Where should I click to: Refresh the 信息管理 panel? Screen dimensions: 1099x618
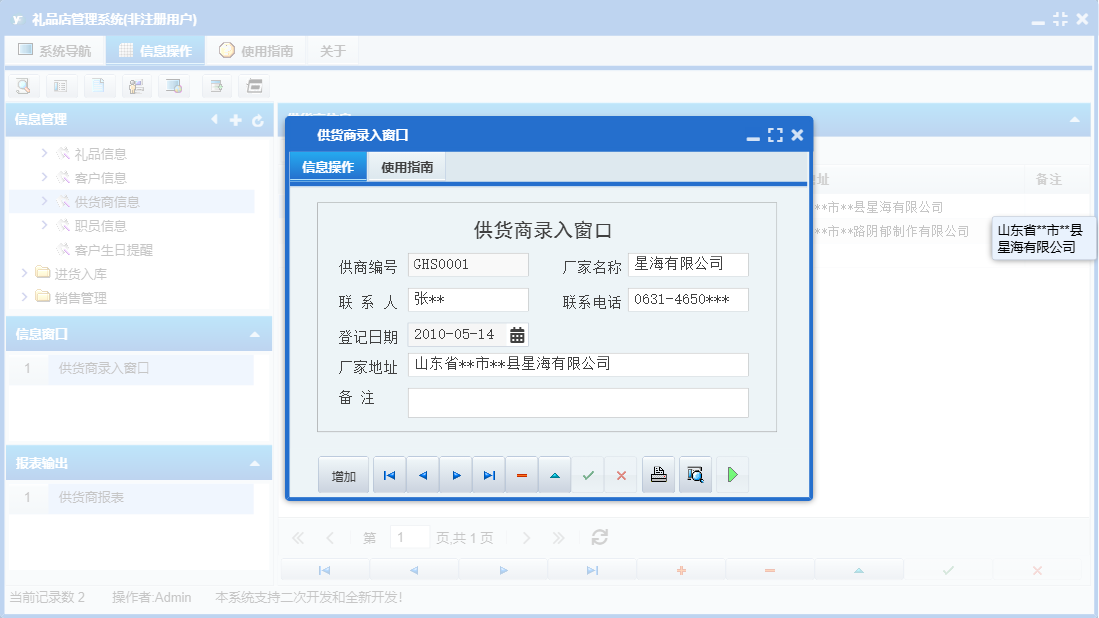(x=258, y=121)
